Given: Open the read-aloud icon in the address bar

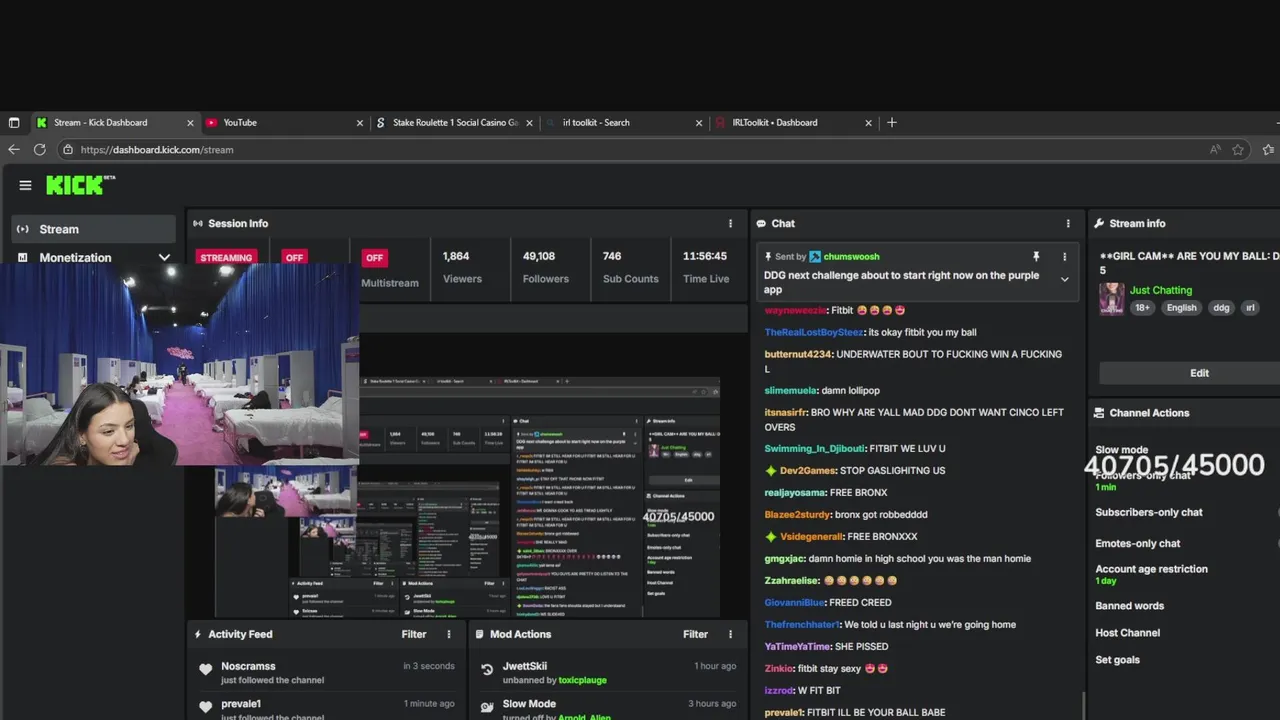Looking at the screenshot, I should tap(1215, 150).
